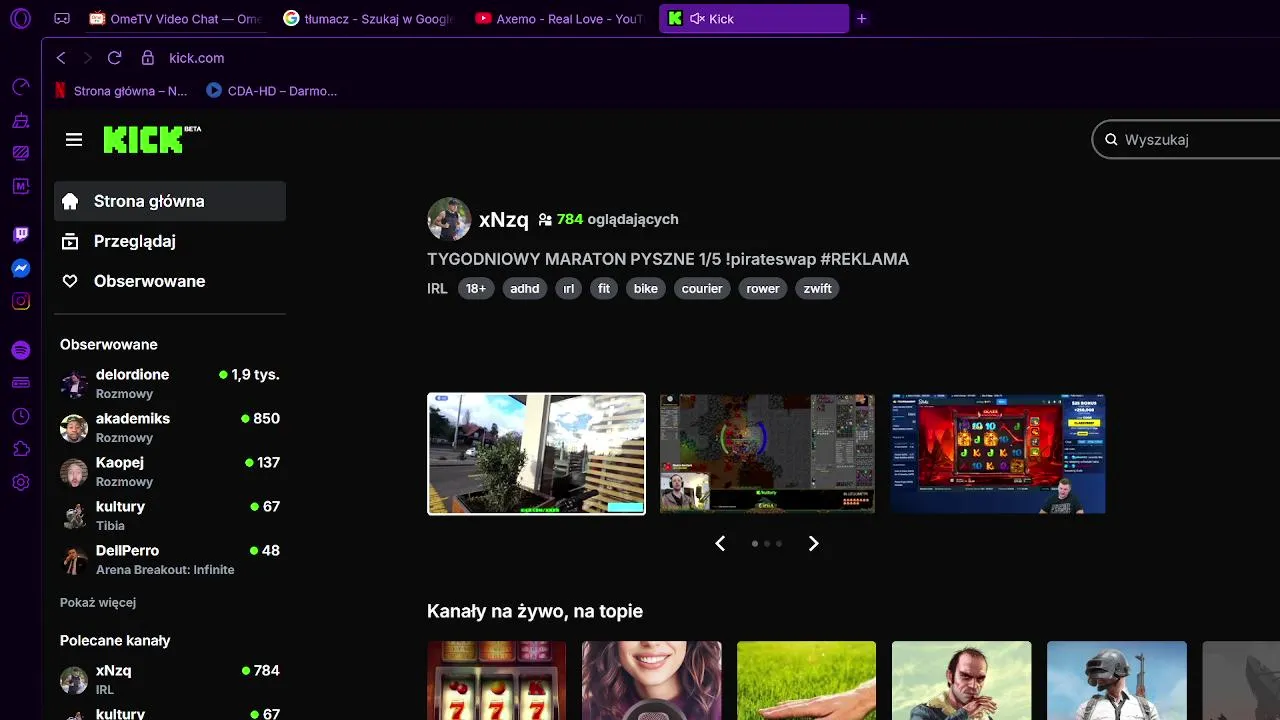Viewport: 1280px width, 720px height.
Task: Click Kaopej avatar in sidebar
Action: [x=74, y=472]
